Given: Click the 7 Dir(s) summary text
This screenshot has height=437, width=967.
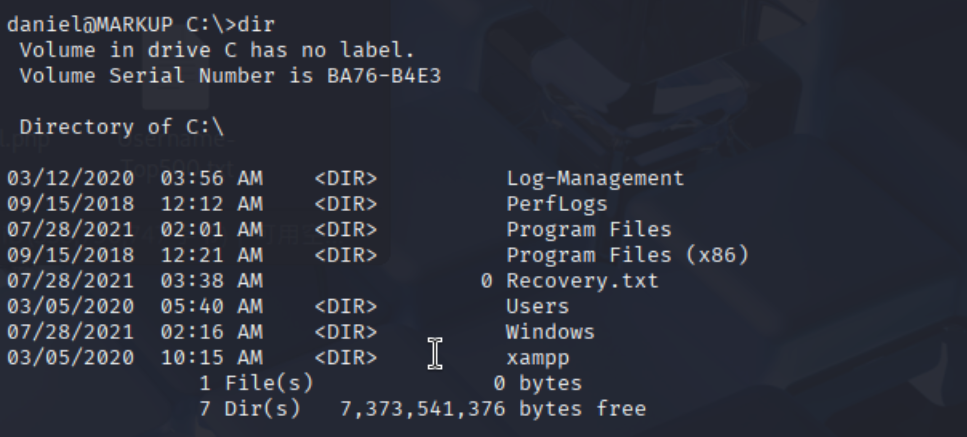Looking at the screenshot, I should click(250, 409).
